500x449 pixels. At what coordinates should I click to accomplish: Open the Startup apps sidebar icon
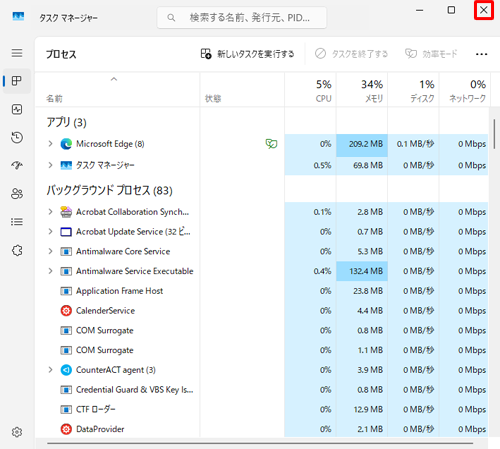pos(17,165)
